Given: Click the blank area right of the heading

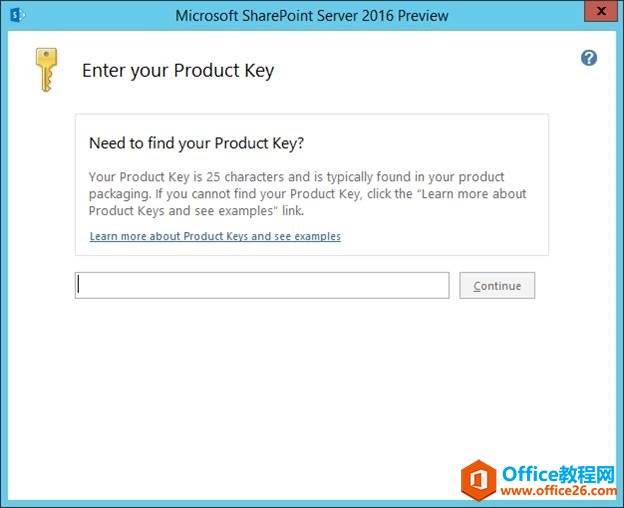Looking at the screenshot, I should click(418, 71).
